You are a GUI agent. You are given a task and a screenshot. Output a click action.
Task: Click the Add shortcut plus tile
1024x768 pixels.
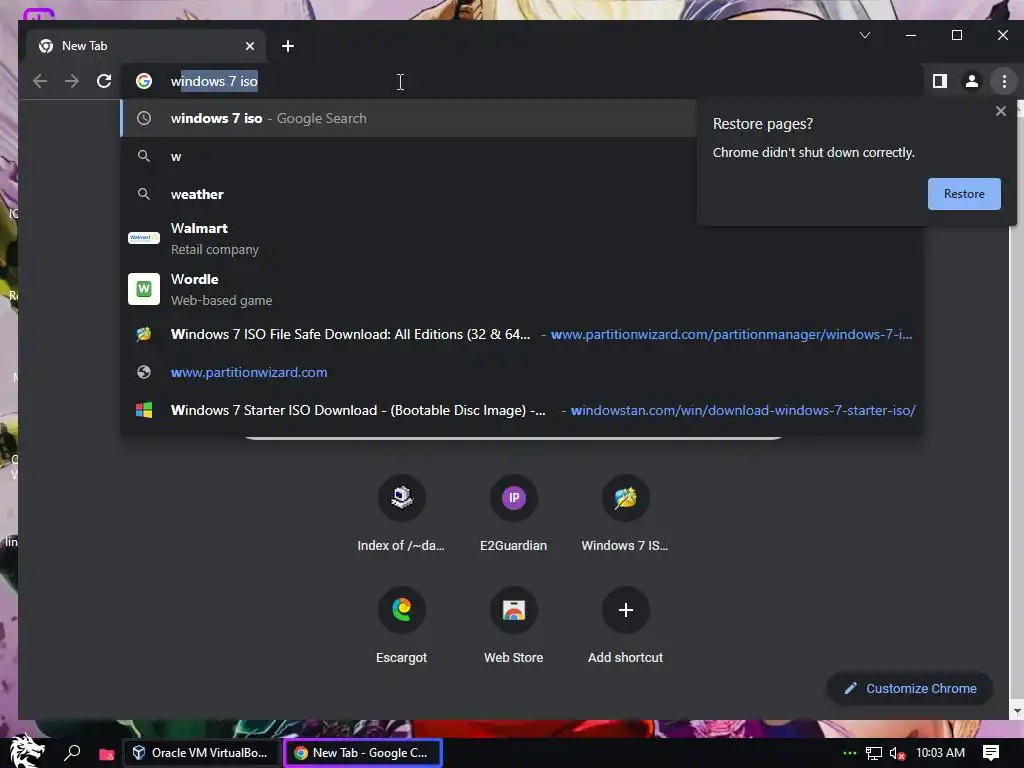625,626
